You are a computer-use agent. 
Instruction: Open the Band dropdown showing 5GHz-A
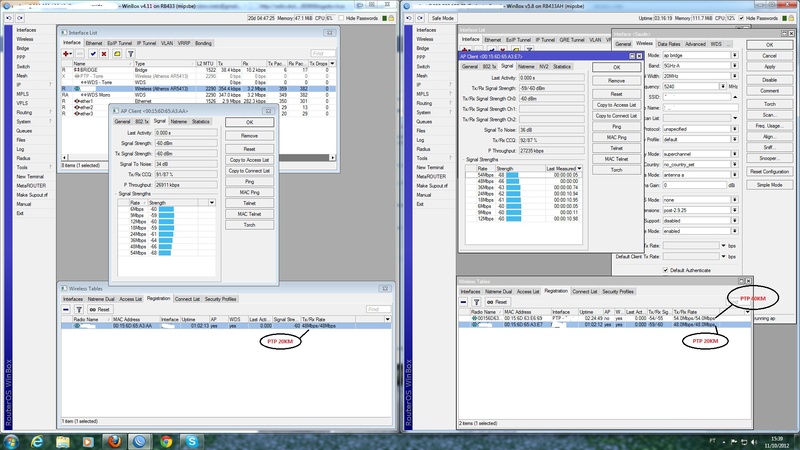coord(735,65)
